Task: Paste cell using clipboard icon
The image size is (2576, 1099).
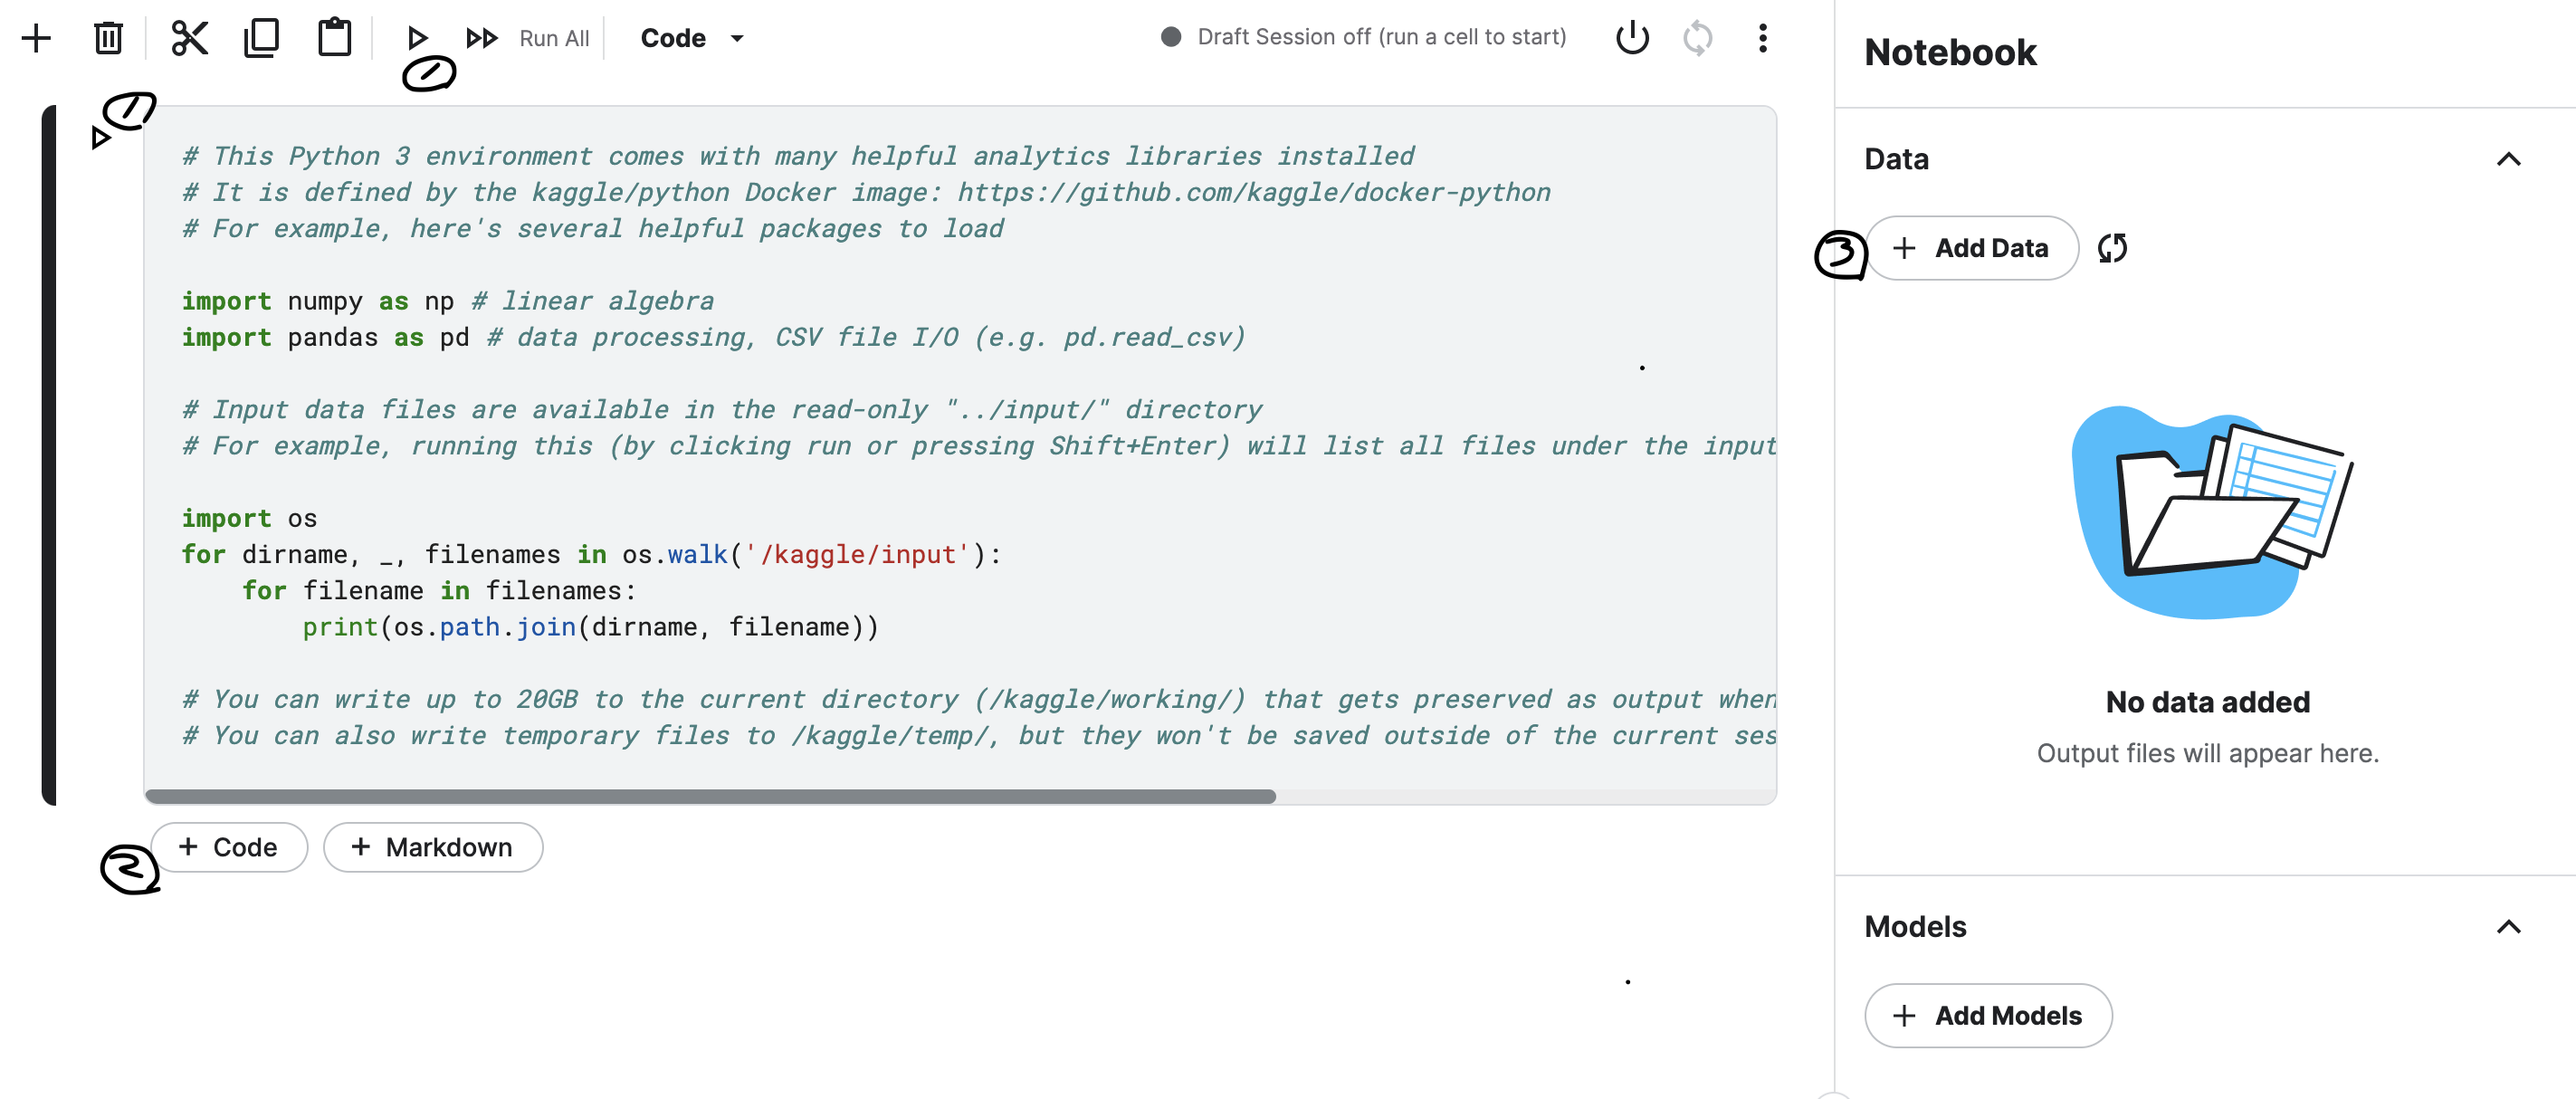Action: coord(334,38)
